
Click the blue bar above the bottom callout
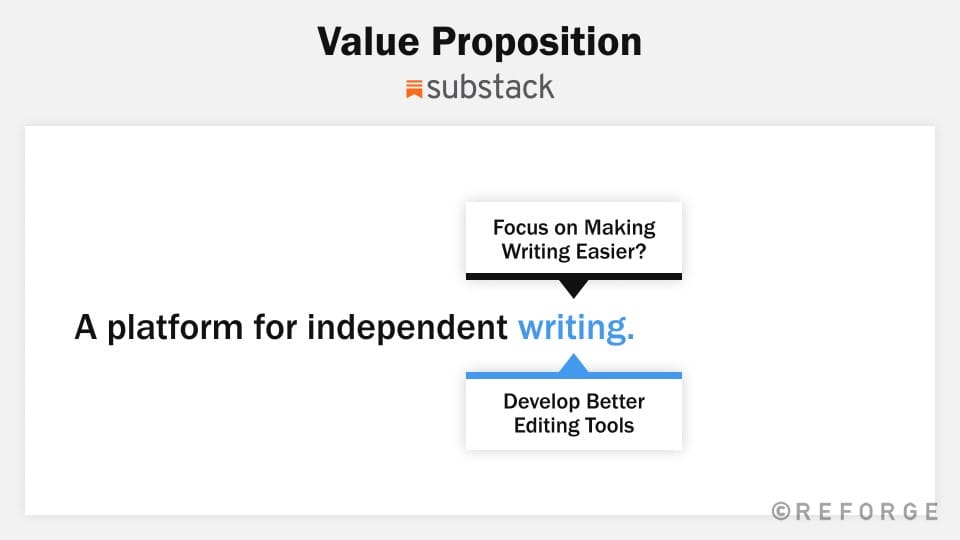pos(574,375)
